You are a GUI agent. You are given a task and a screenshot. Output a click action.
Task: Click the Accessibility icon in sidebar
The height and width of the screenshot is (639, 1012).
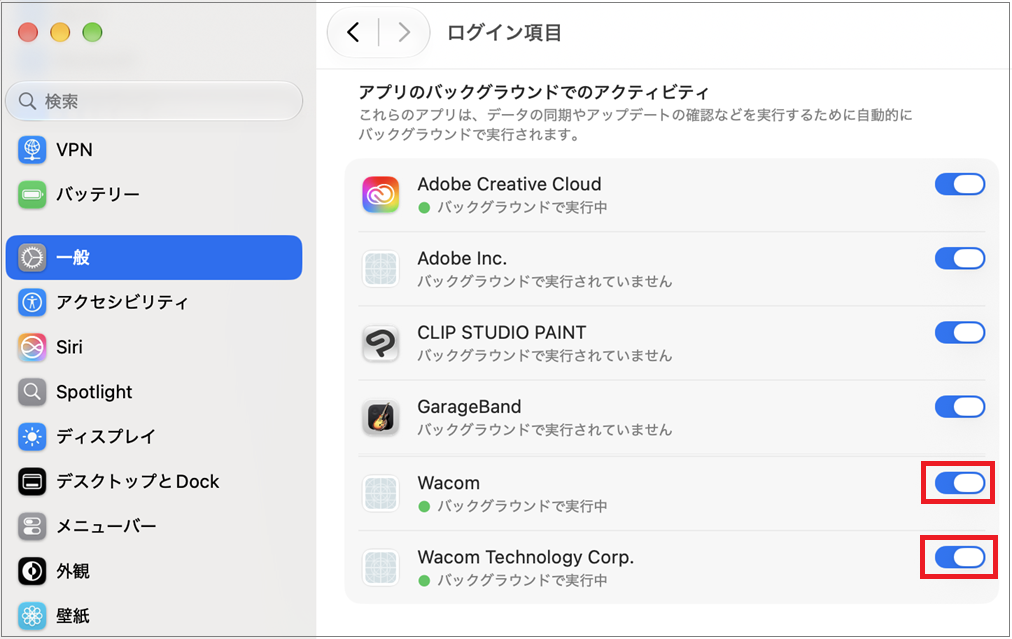coord(32,302)
